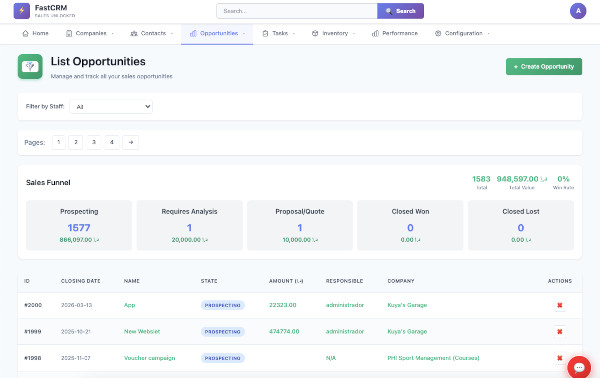
Task: Select the Closed Won funnel card
Action: pos(410,225)
